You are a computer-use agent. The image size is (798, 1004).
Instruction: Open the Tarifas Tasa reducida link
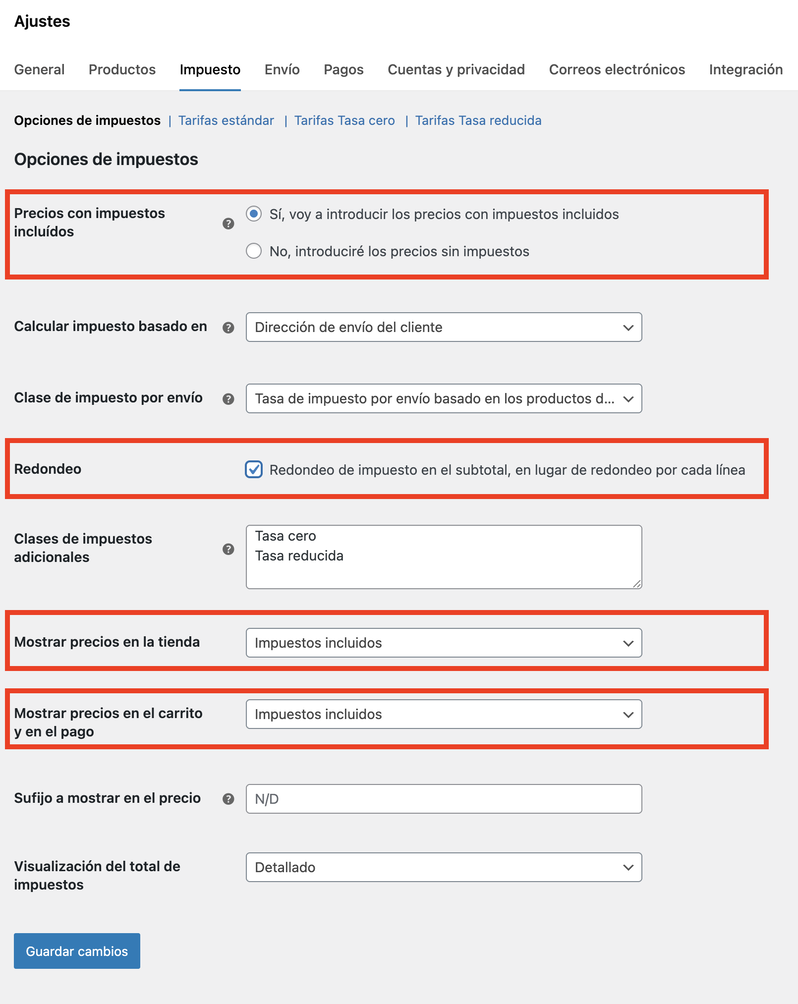478,119
